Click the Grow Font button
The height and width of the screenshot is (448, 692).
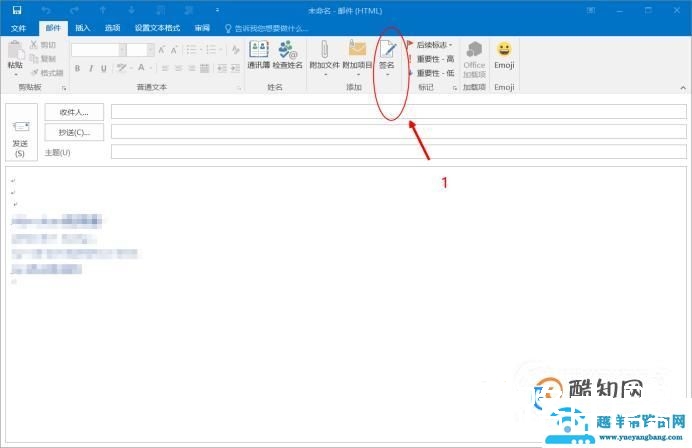(162, 50)
